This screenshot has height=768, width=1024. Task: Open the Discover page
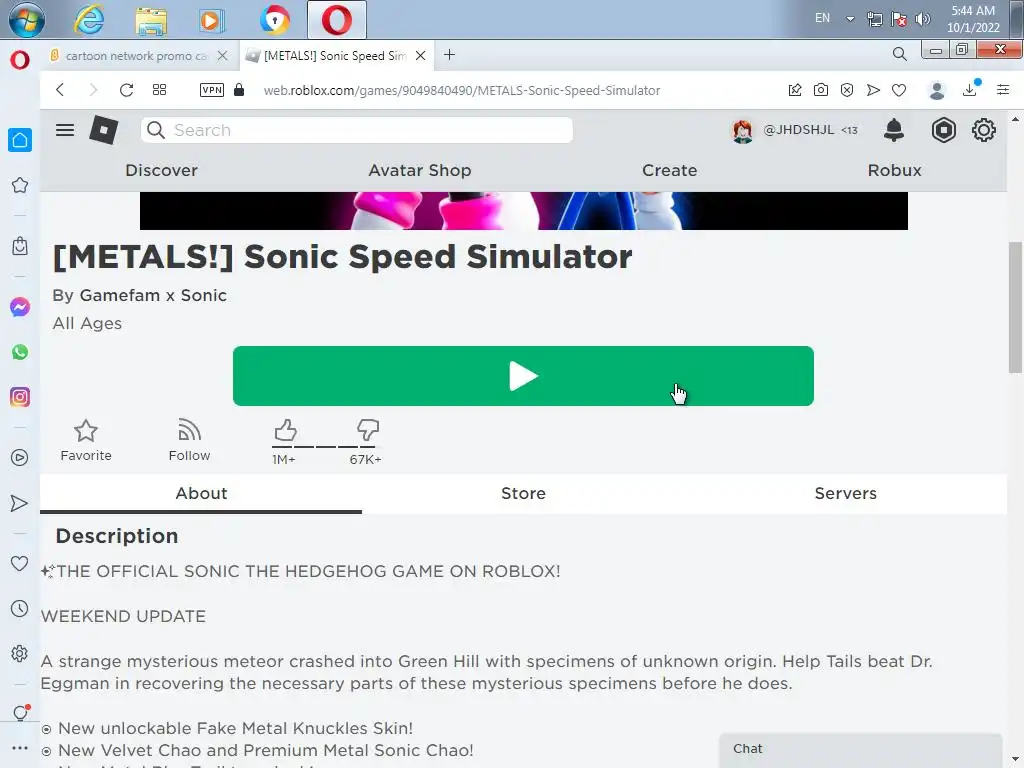pos(161,170)
